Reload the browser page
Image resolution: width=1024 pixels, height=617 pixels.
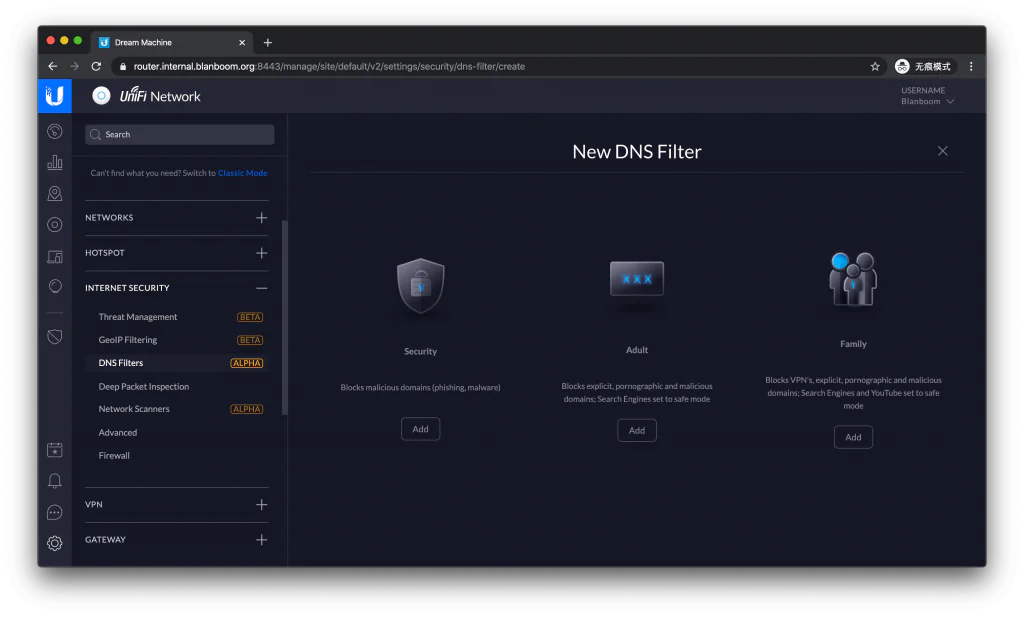[96, 67]
